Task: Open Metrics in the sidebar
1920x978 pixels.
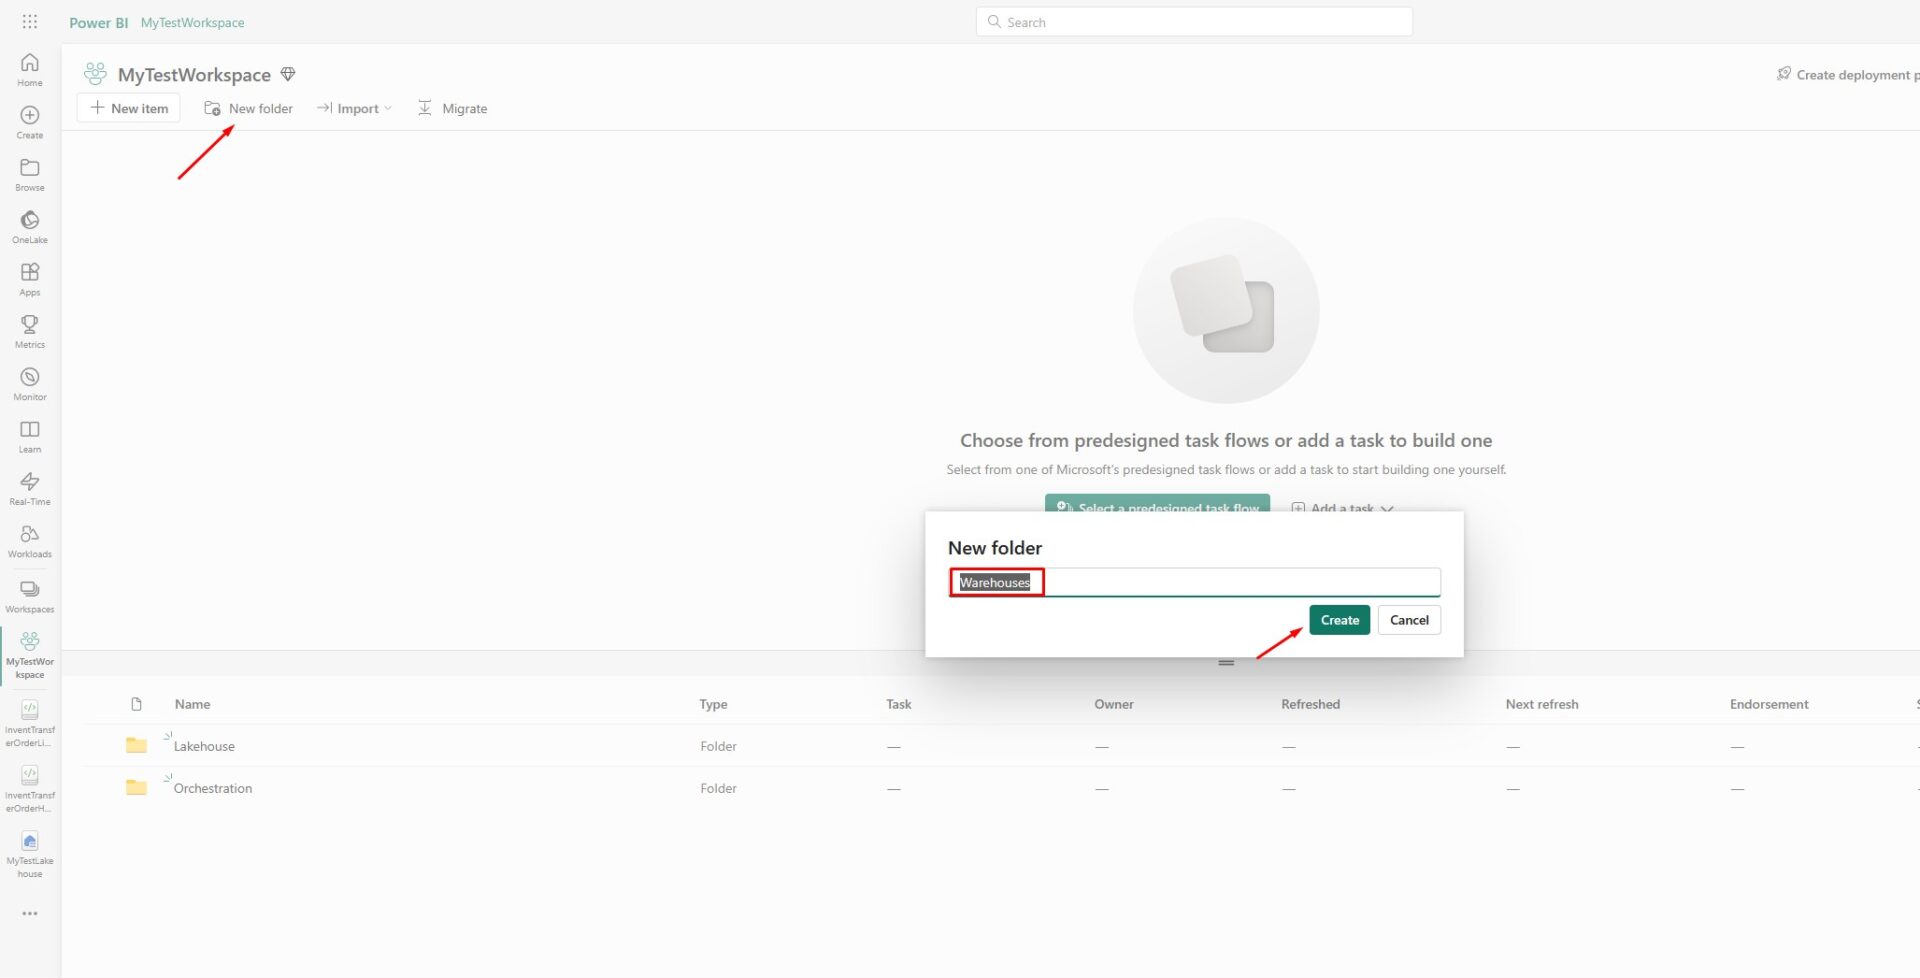Action: coord(30,332)
